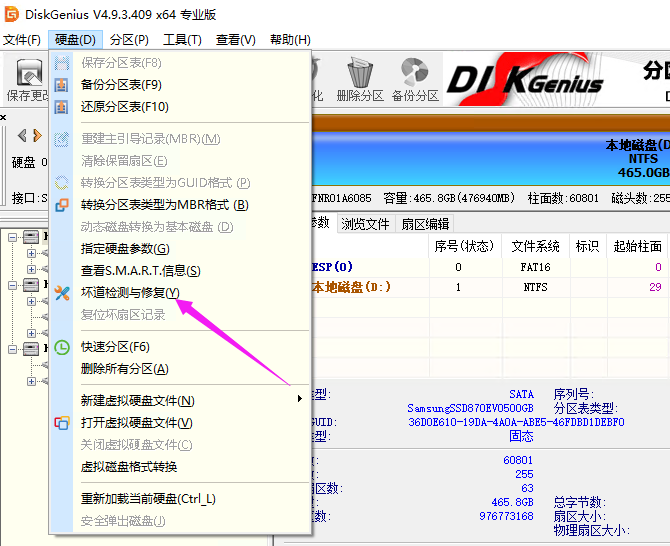Click the restore partition table icon
The width and height of the screenshot is (670, 546).
tap(62, 106)
